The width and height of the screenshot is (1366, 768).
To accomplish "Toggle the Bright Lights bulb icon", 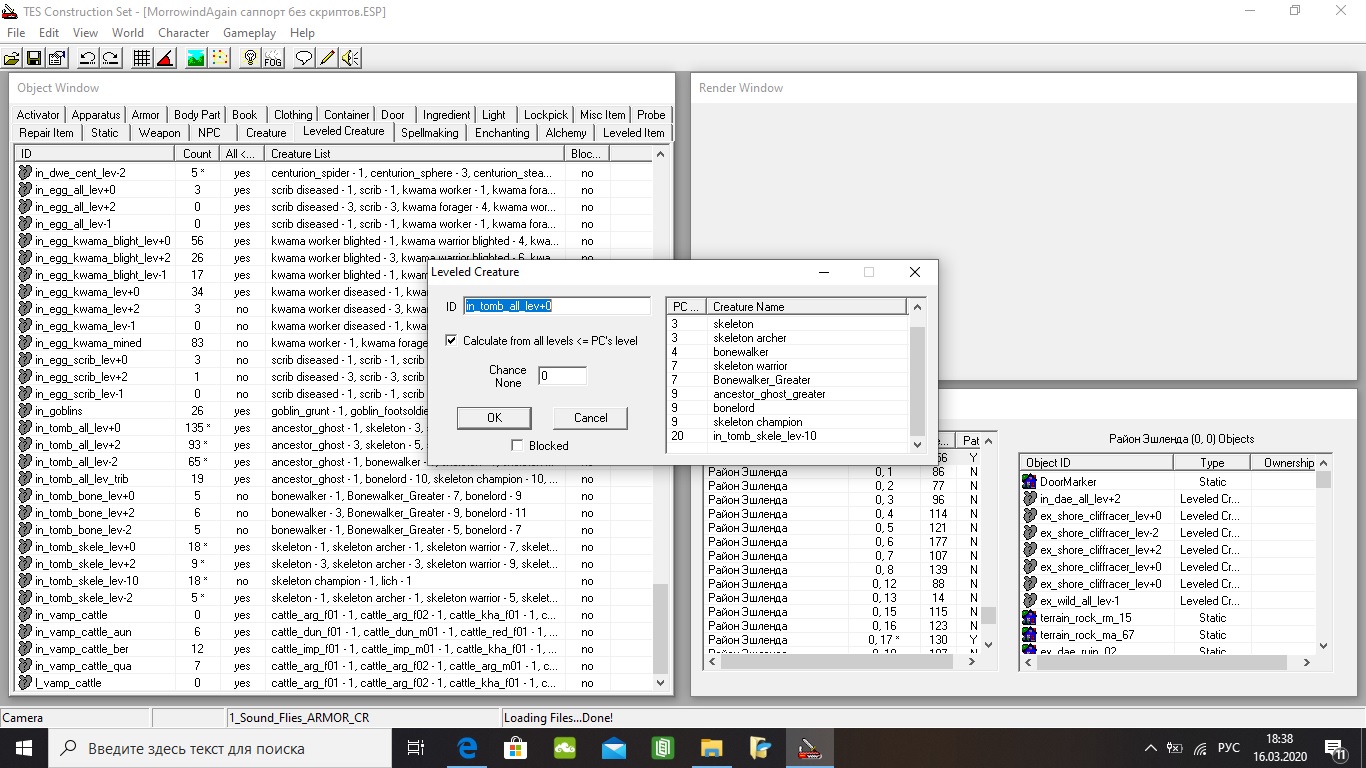I will [250, 58].
